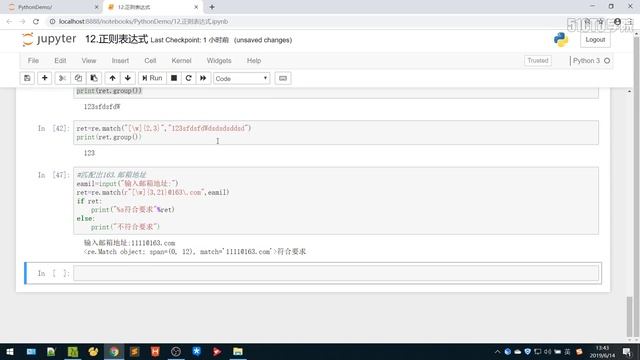Open the Cell menu

pos(150,60)
